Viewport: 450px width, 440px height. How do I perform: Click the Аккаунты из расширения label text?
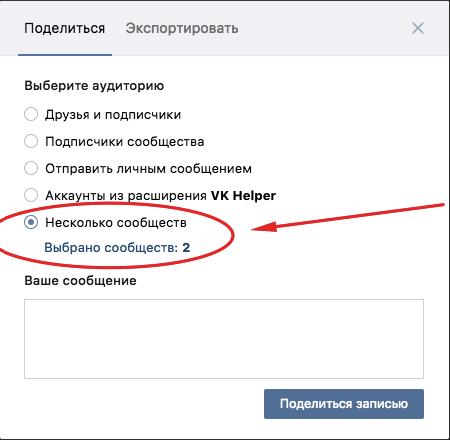coord(126,196)
